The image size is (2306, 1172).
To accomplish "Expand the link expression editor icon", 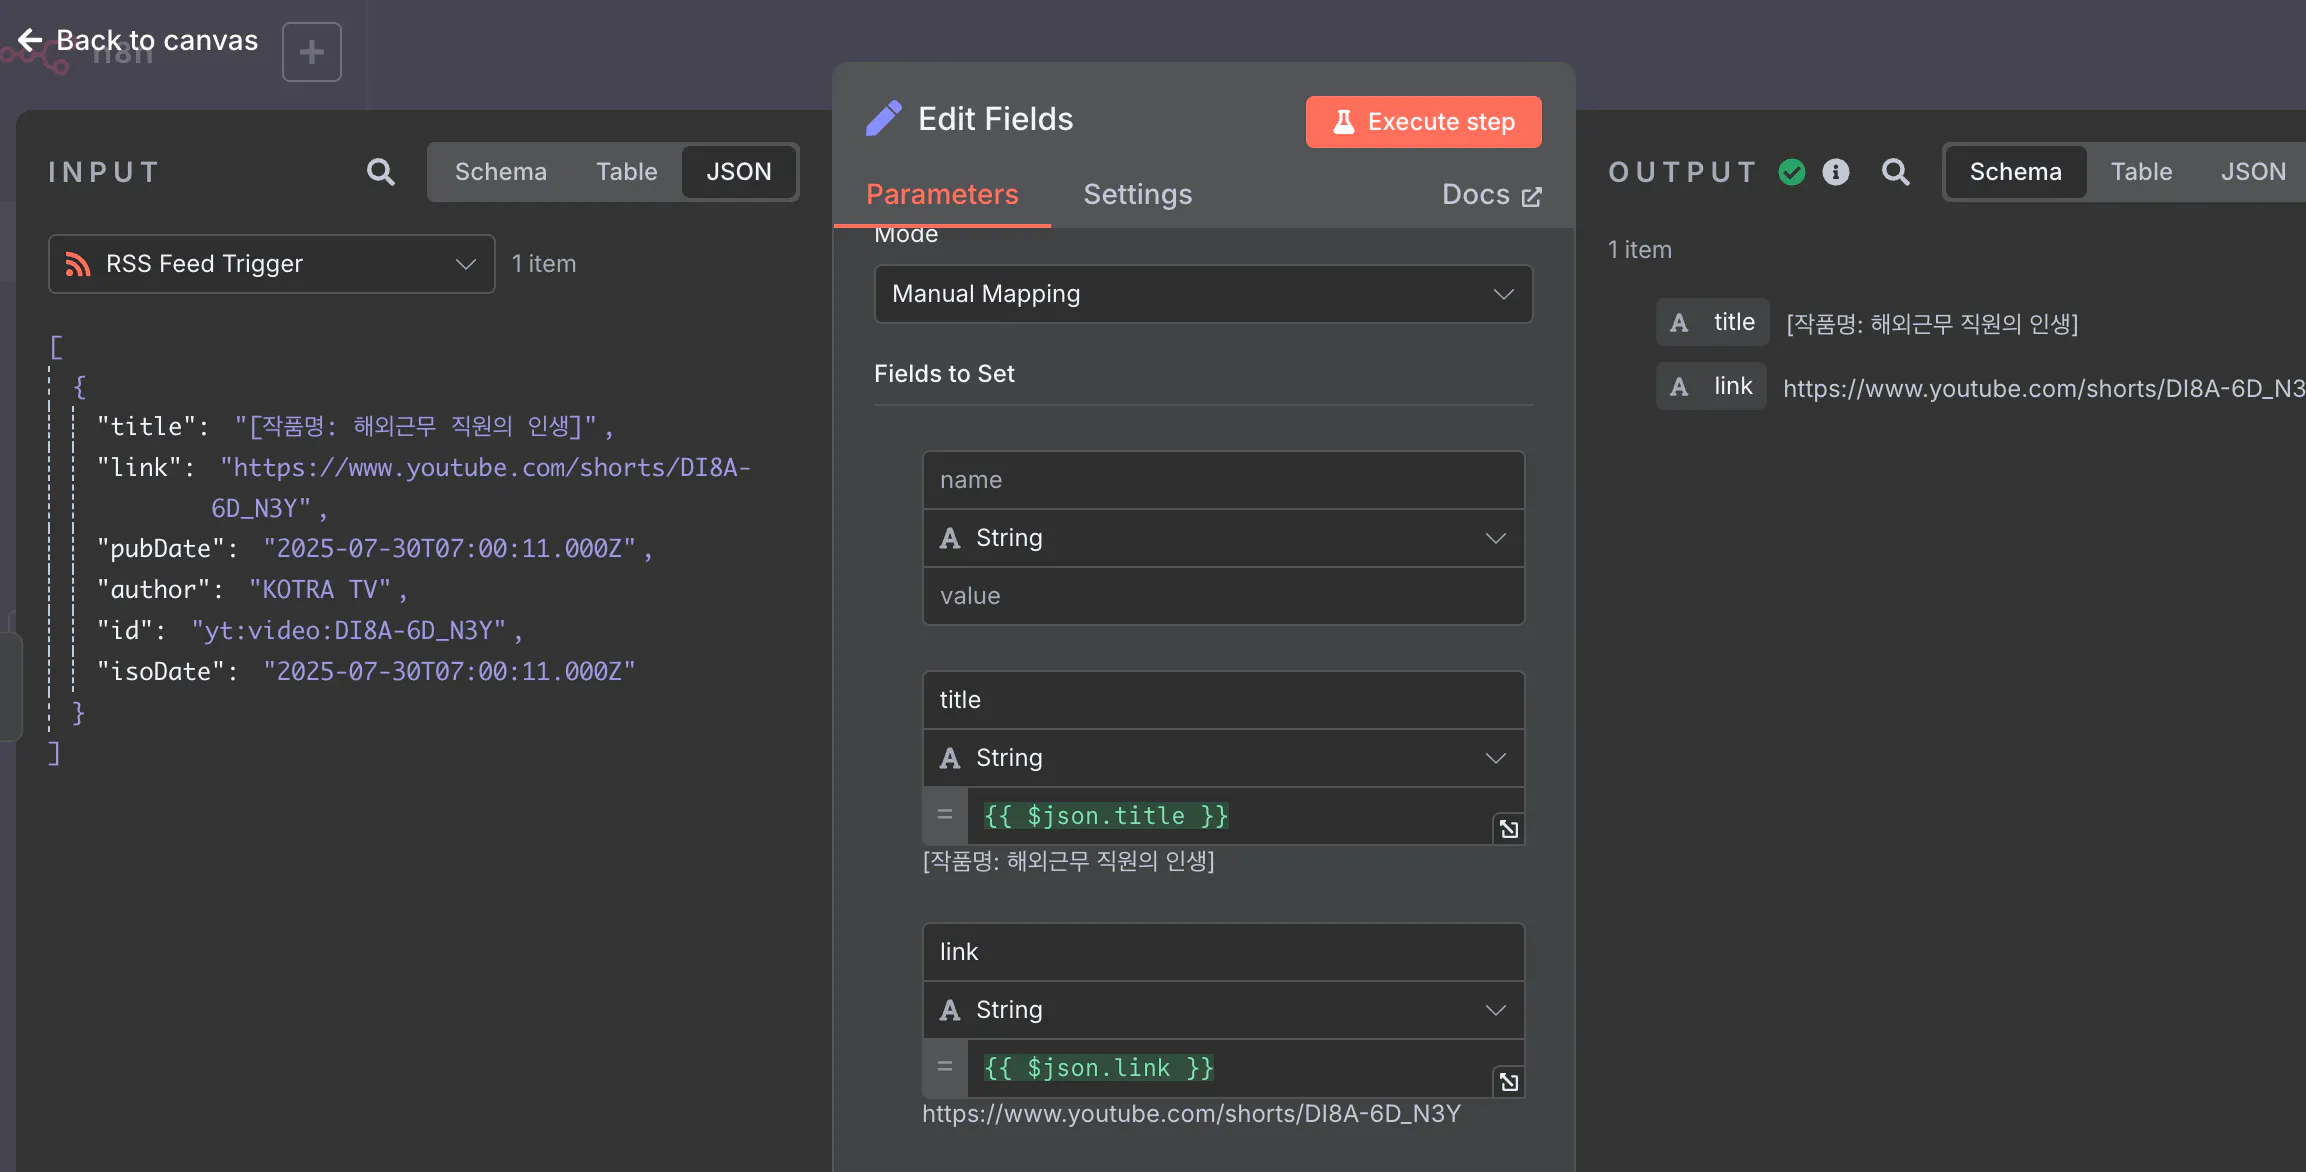I will pos(1508,1082).
